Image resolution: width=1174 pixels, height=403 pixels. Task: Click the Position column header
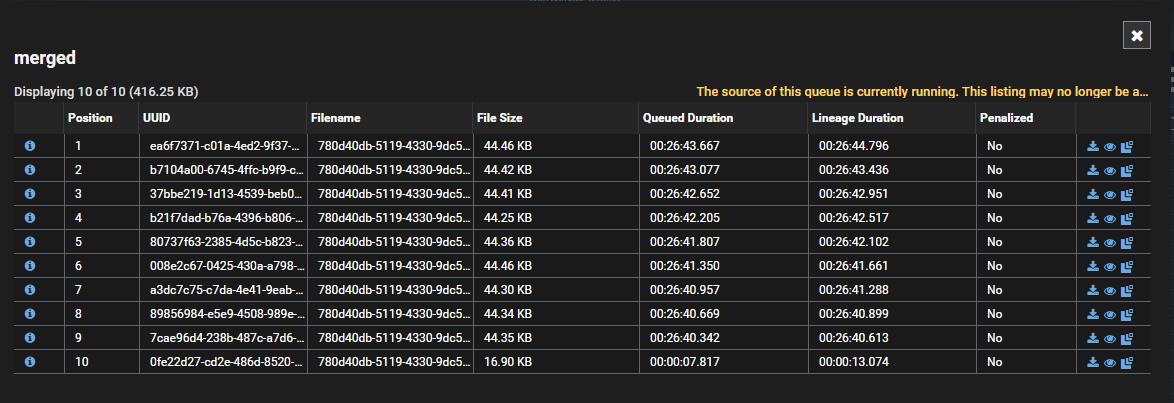pyautogui.click(x=101, y=118)
